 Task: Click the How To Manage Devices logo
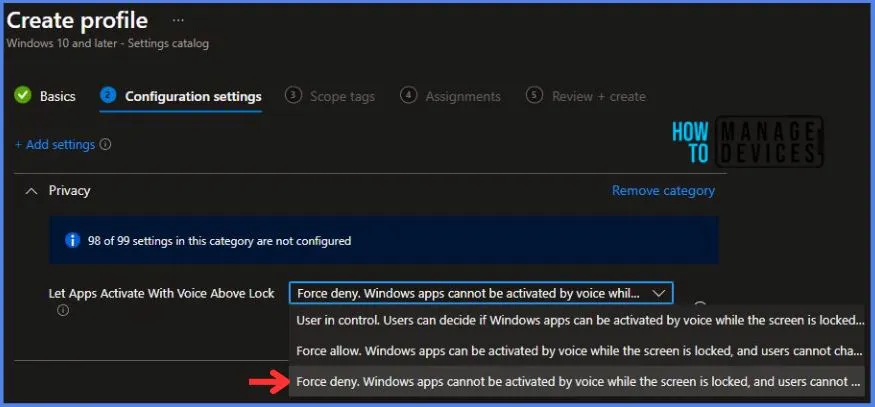(760, 140)
